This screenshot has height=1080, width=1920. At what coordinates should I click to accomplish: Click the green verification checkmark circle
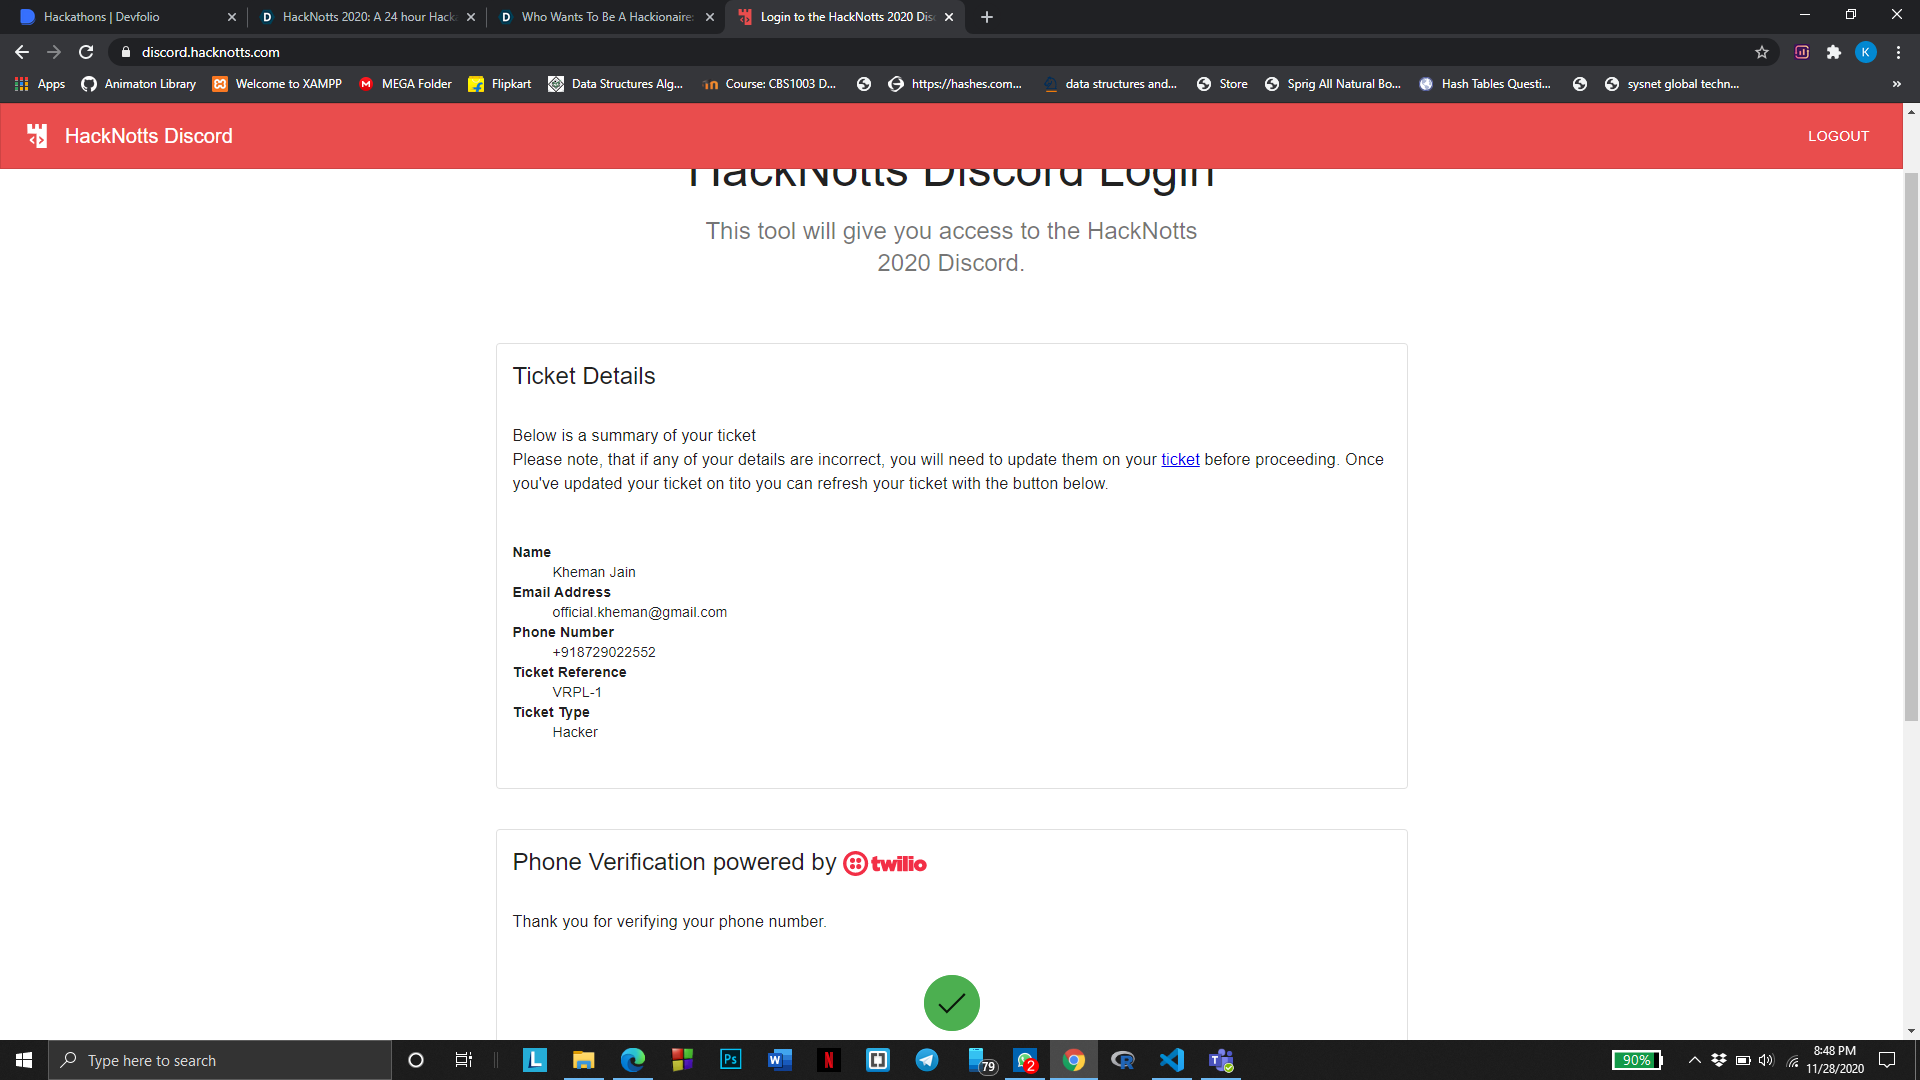pyautogui.click(x=951, y=1003)
